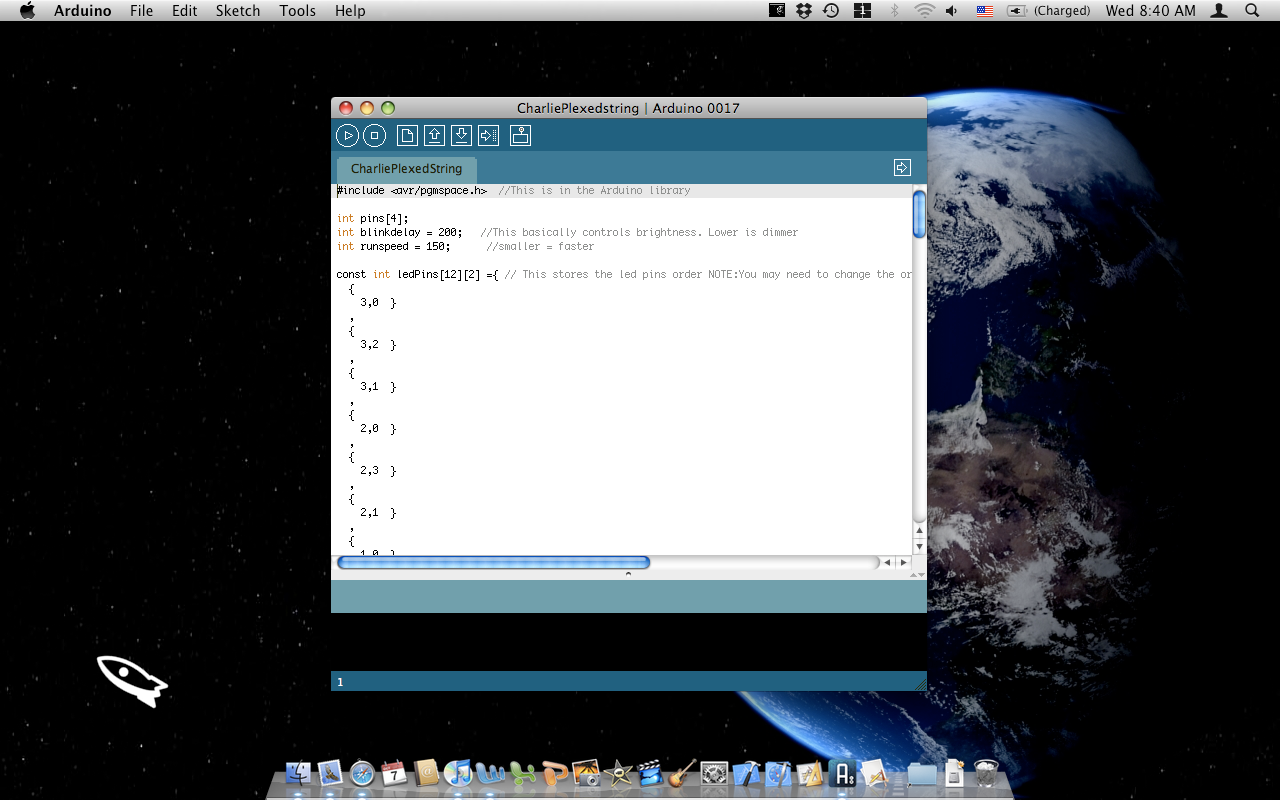Open Address Book in the Dock
The width and height of the screenshot is (1280, 800).
coord(427,773)
